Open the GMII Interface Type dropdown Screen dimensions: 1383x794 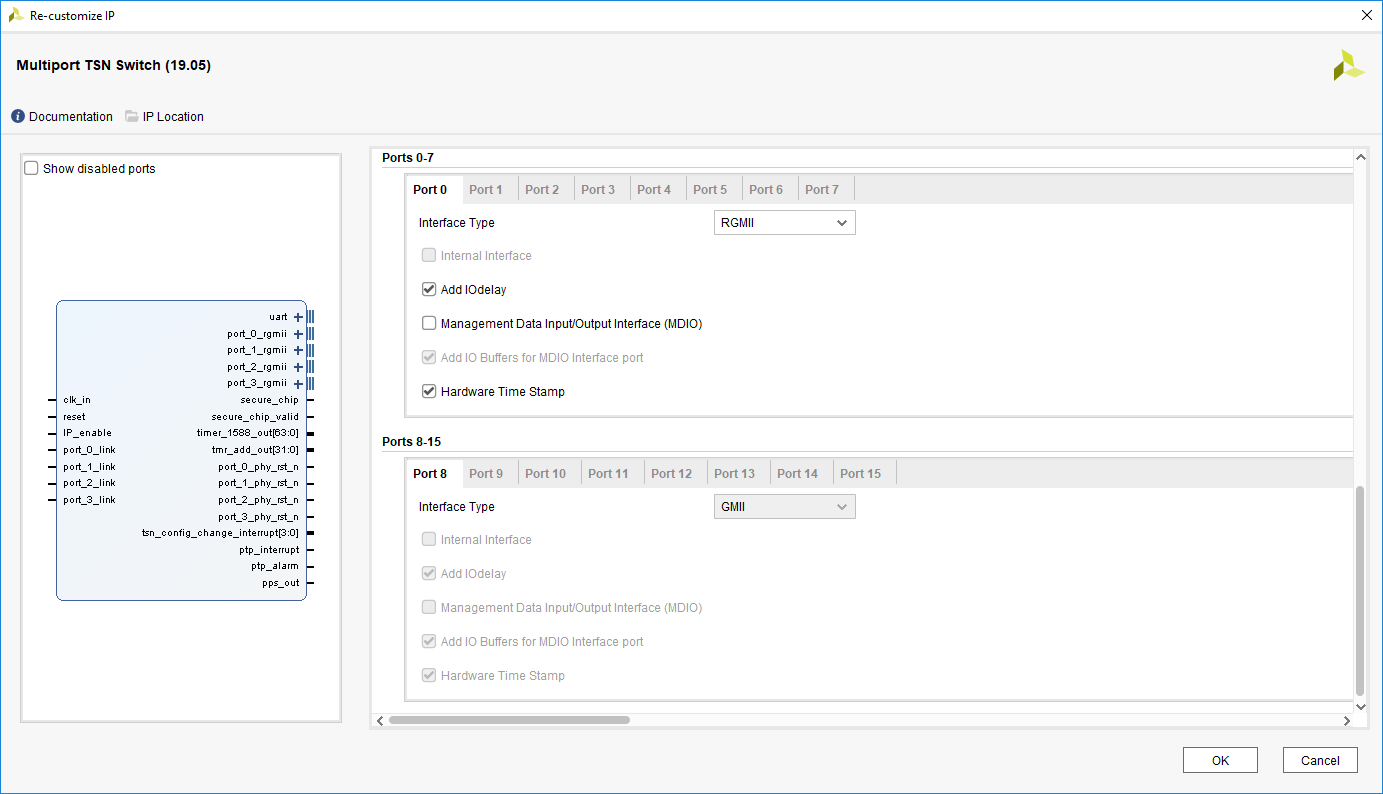785,507
